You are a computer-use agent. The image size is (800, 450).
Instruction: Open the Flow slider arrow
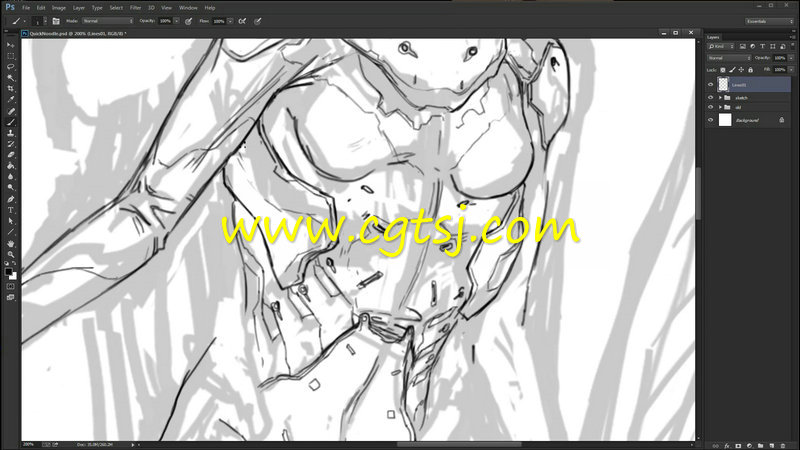click(x=230, y=21)
